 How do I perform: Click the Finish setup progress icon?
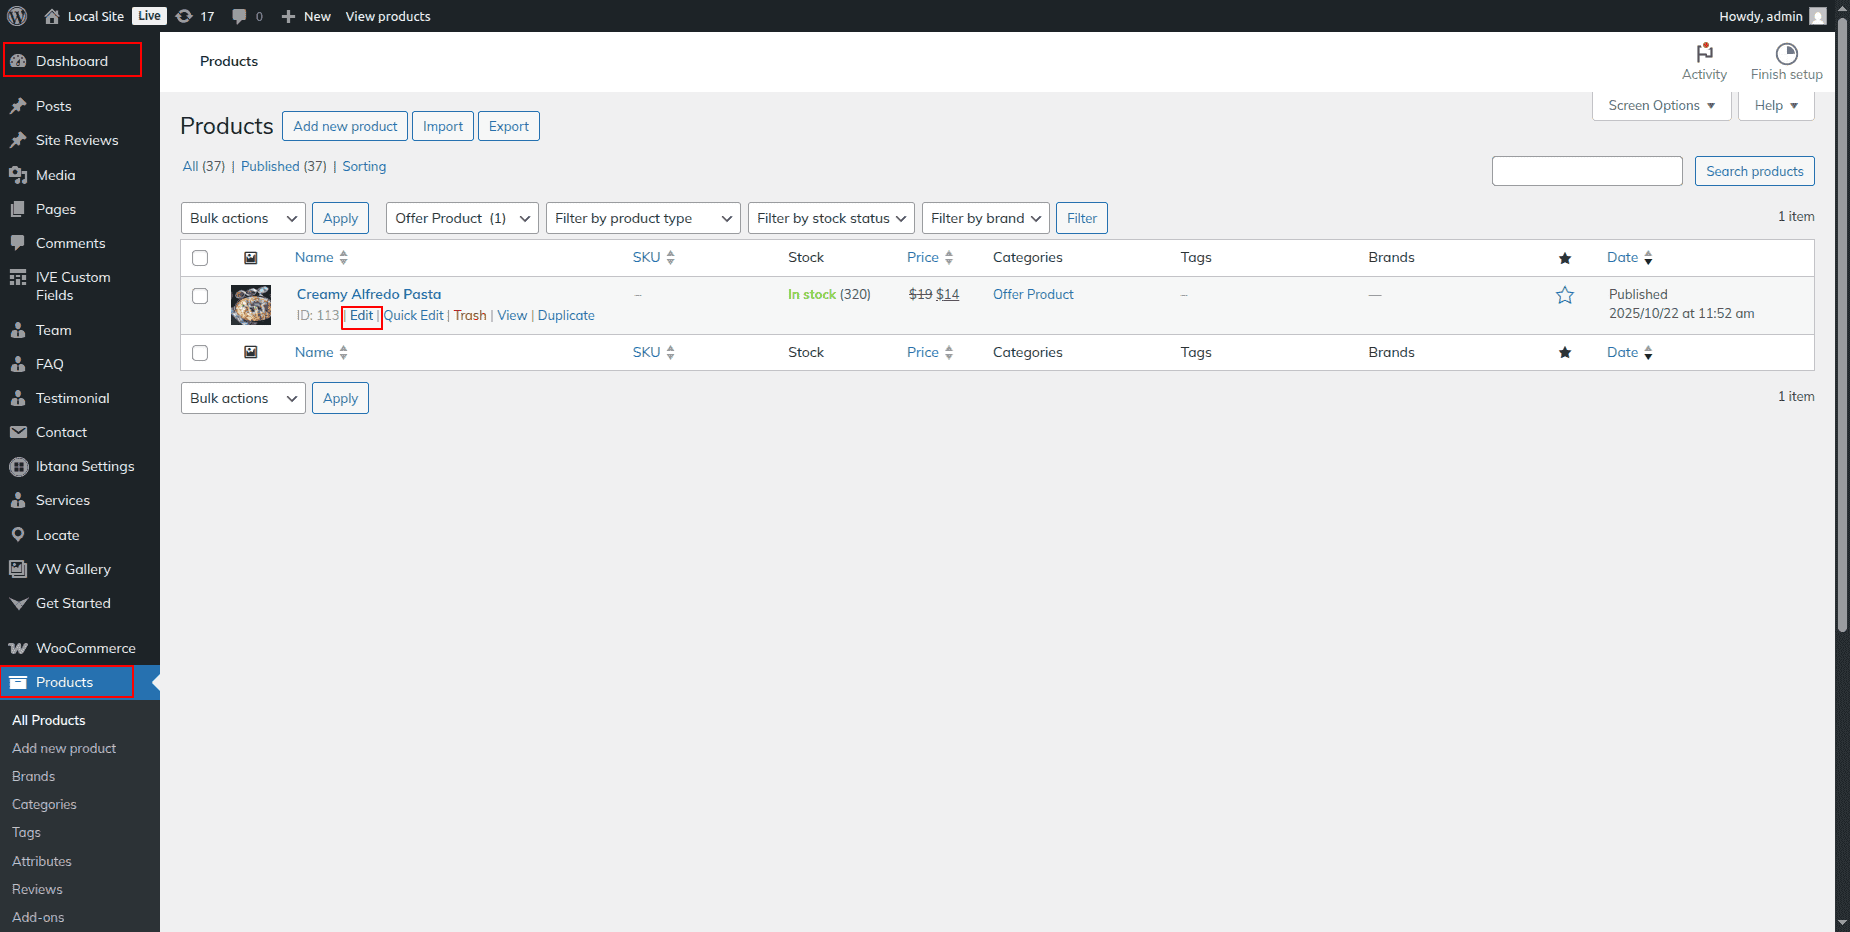click(x=1786, y=54)
